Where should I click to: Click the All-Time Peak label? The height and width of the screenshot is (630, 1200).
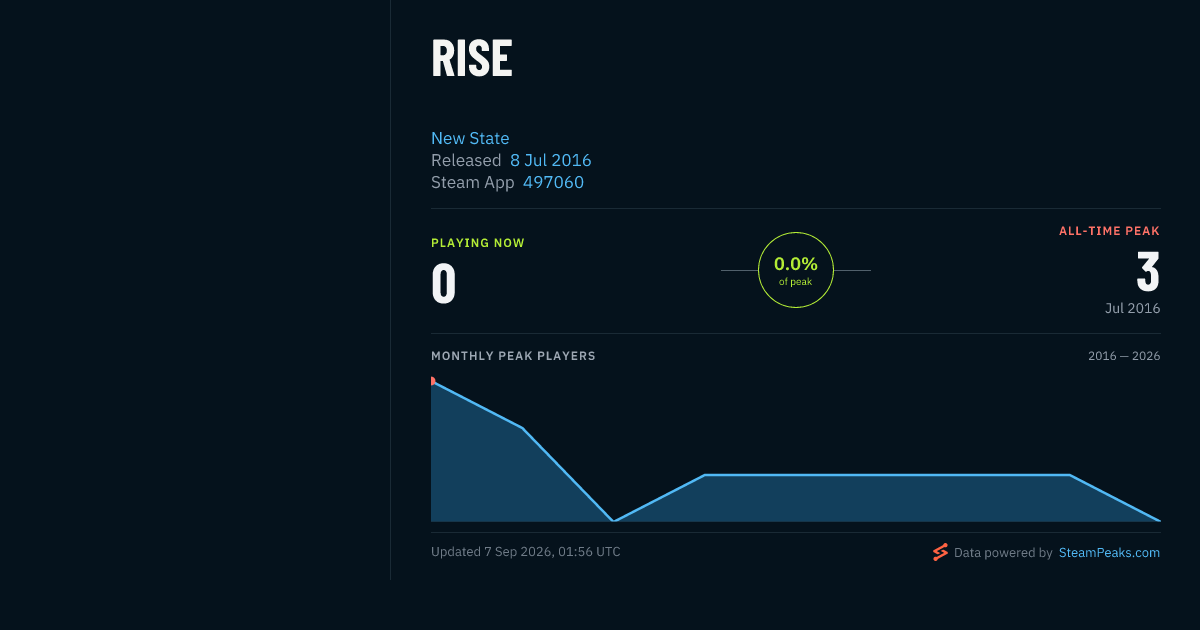(x=1109, y=231)
